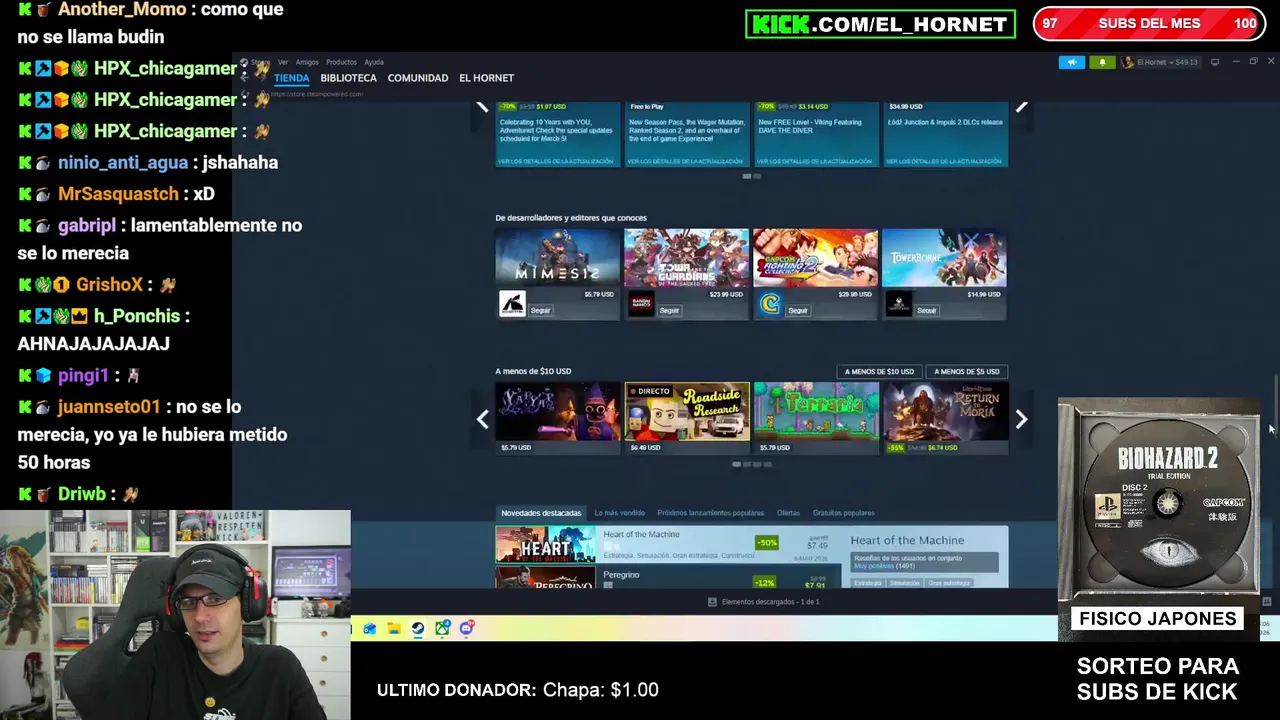The height and width of the screenshot is (720, 1280).
Task: Select the Peregrino list entry
Action: point(668,577)
